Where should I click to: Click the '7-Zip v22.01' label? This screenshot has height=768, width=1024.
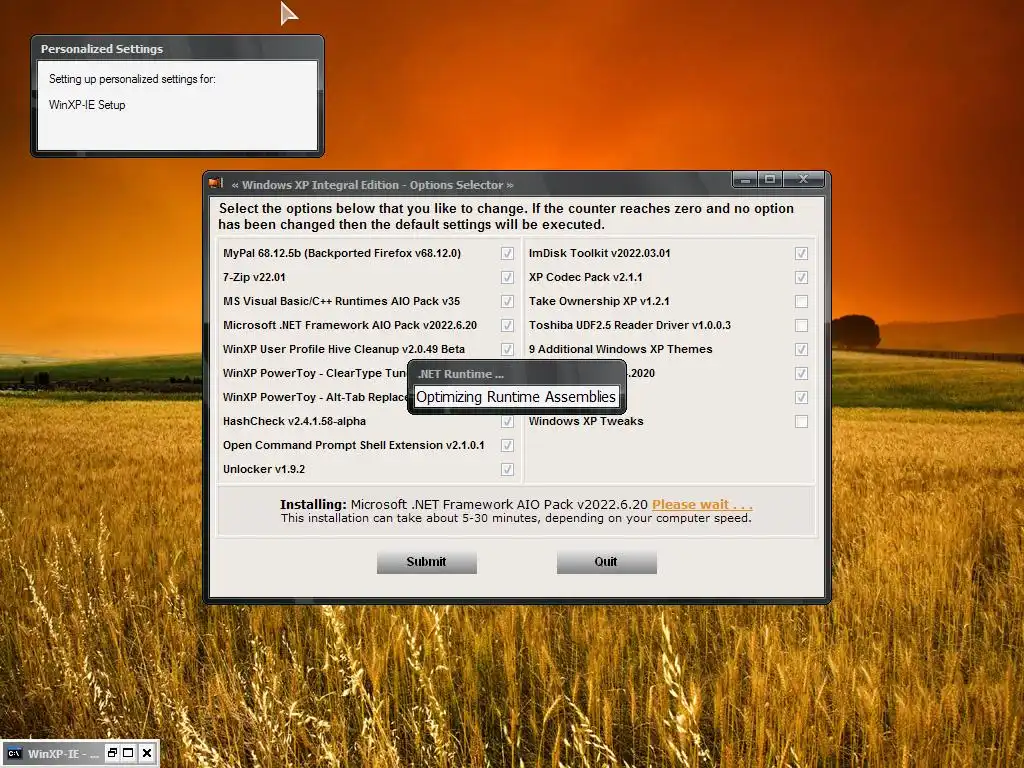tap(254, 278)
